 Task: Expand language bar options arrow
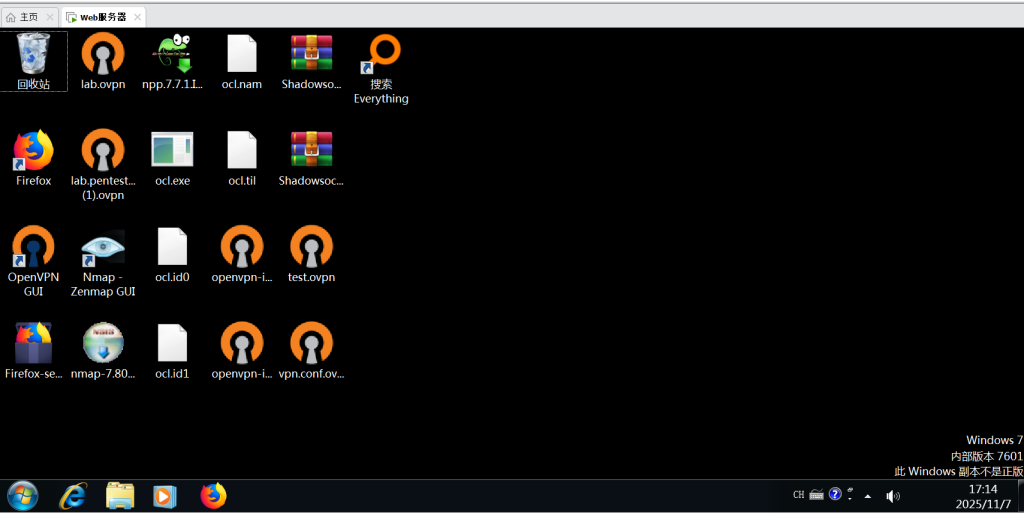(x=850, y=497)
